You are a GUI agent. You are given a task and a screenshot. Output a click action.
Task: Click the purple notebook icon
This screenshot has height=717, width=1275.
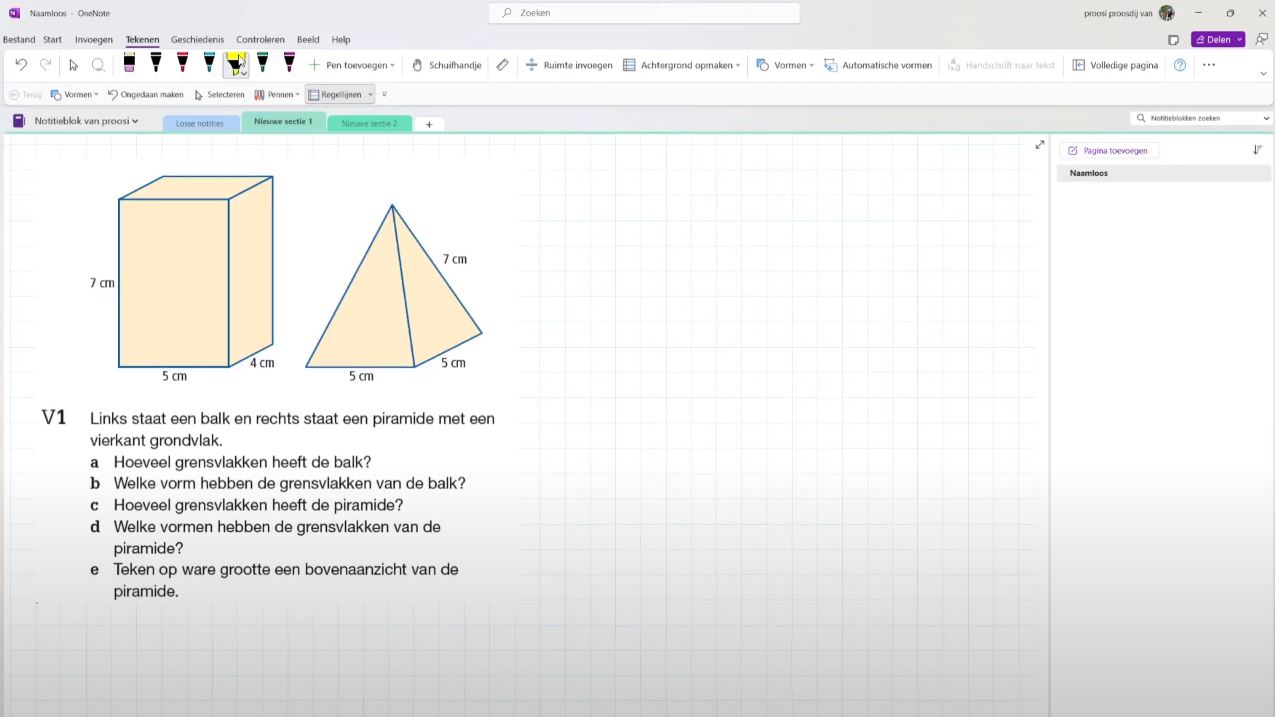point(19,121)
